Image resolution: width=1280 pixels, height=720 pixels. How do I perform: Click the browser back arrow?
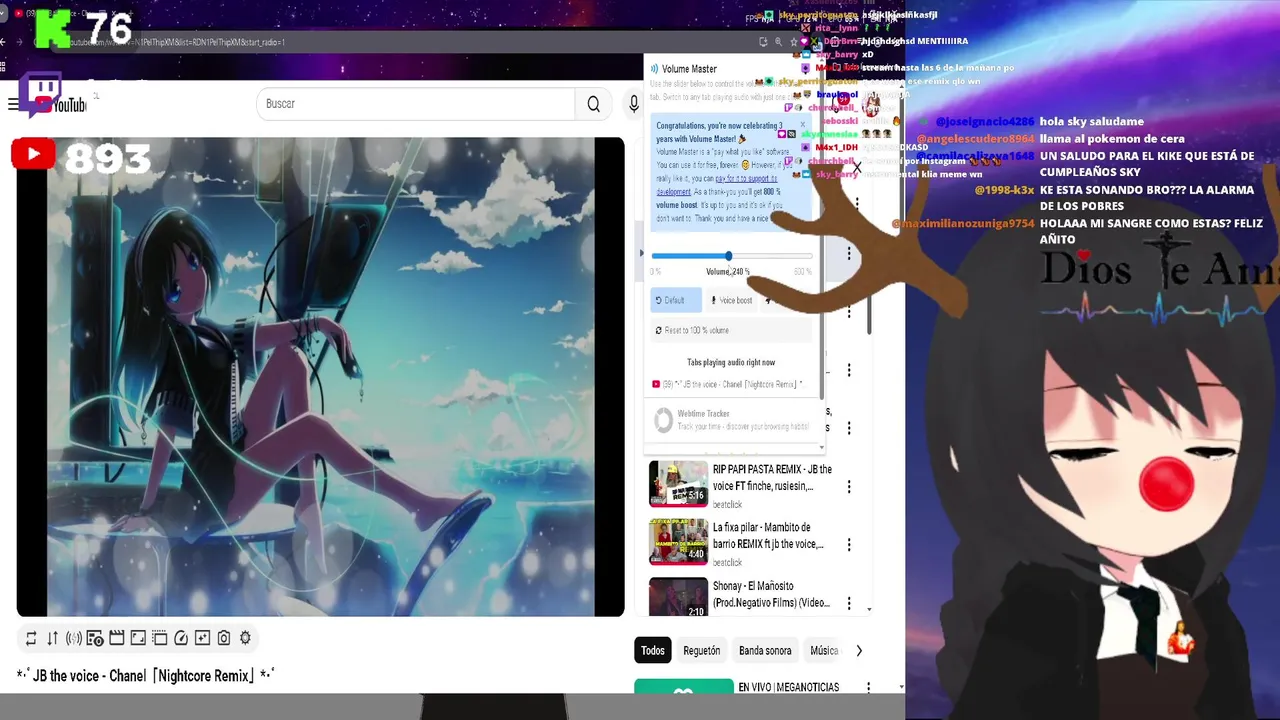coord(4,42)
